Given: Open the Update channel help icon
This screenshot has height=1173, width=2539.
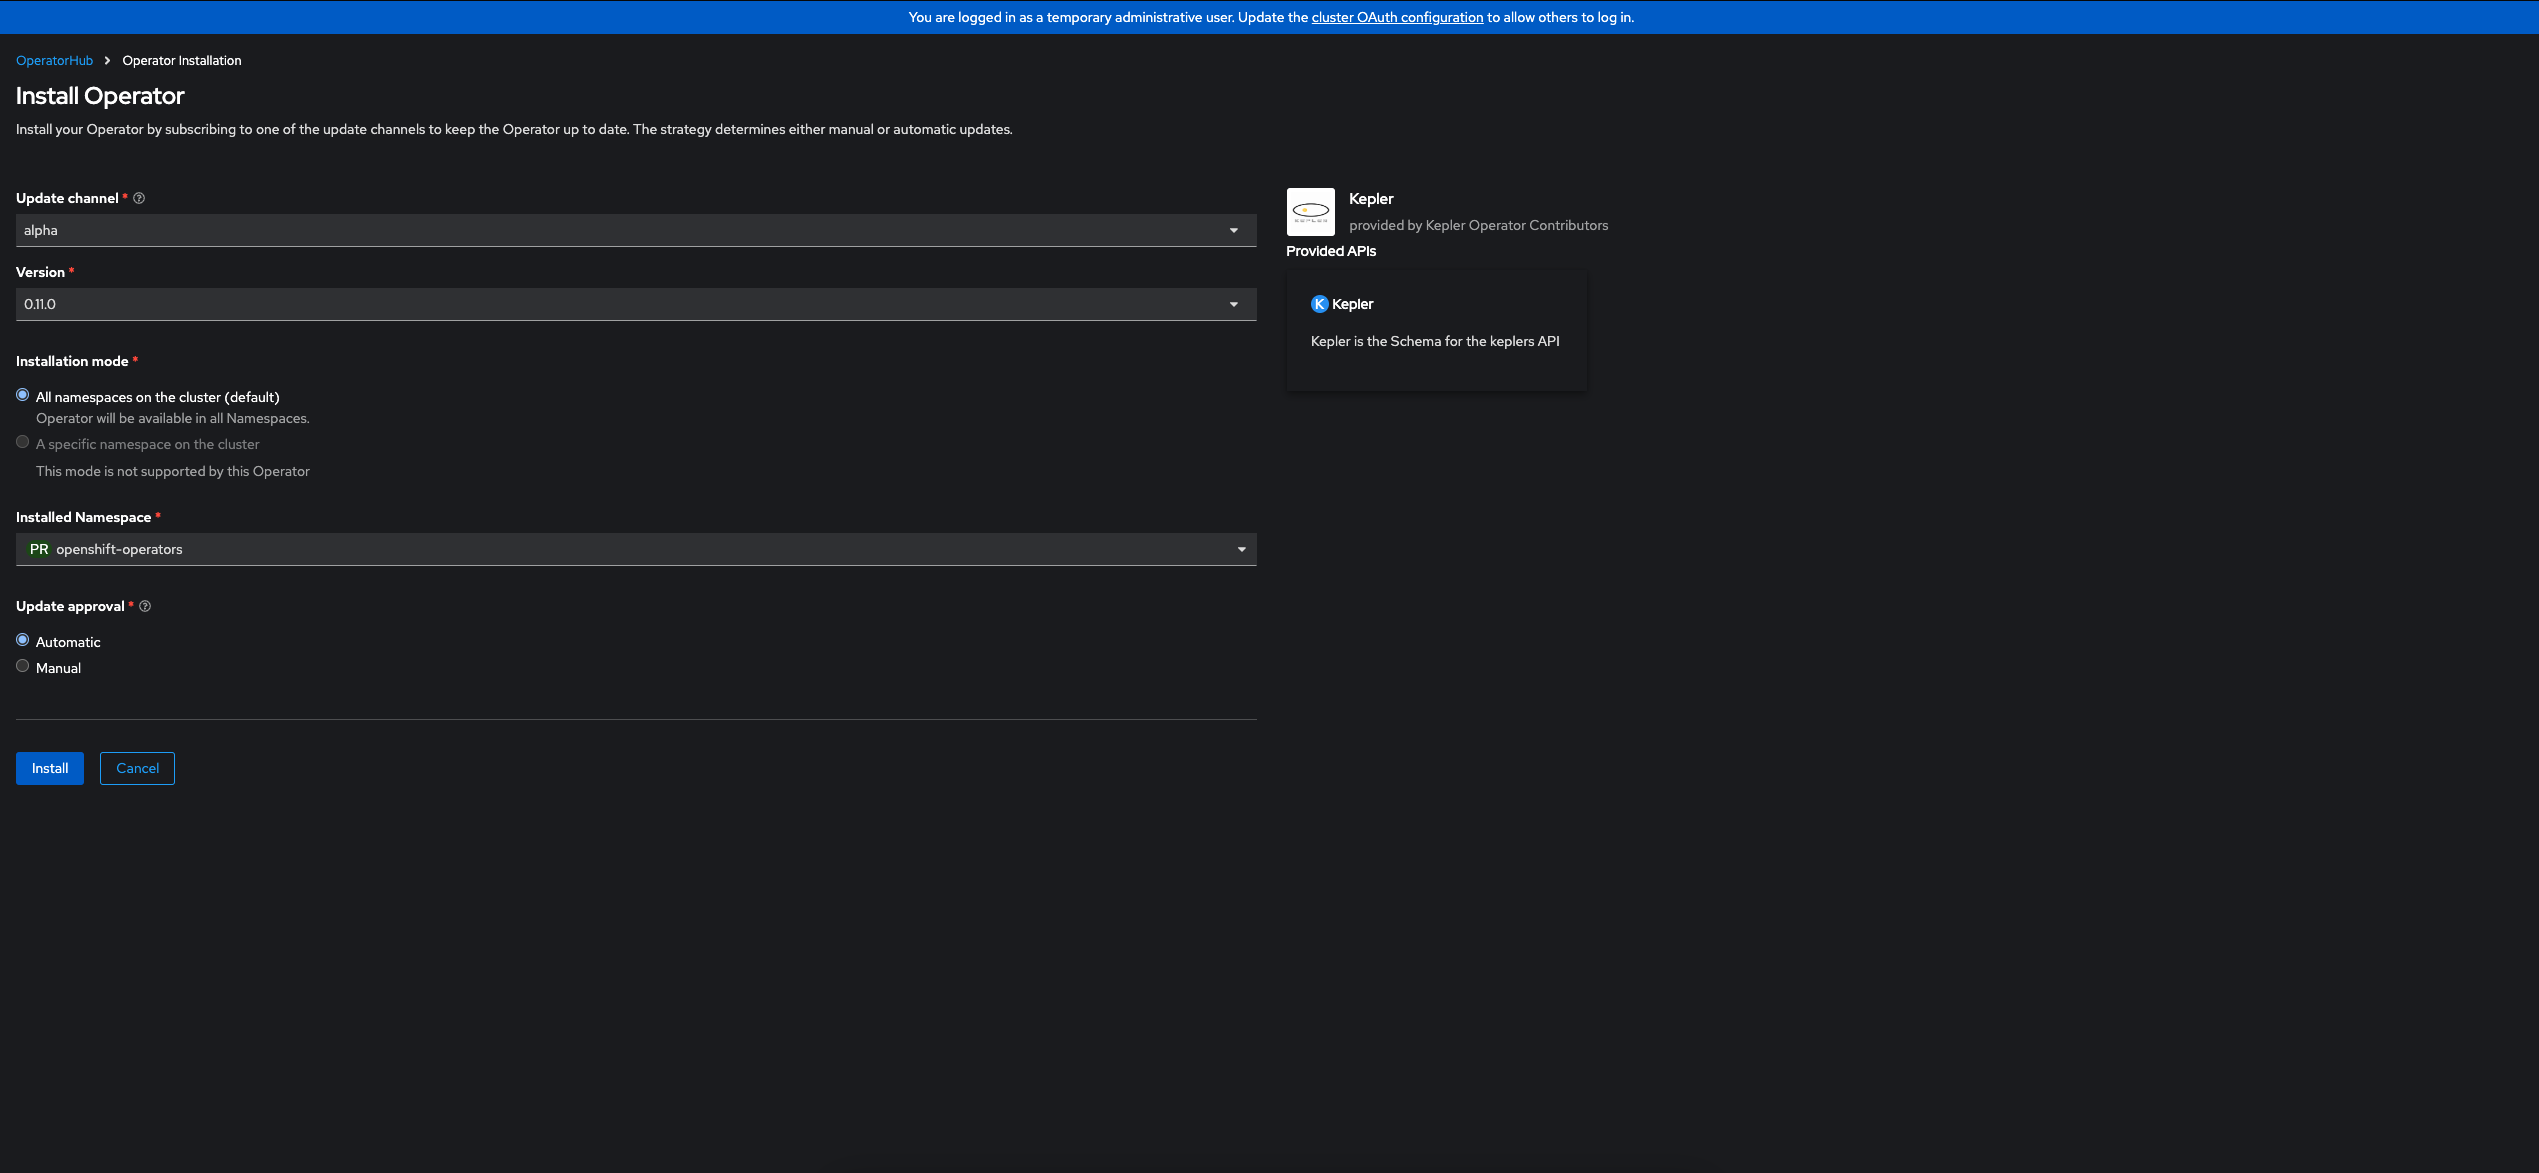Looking at the screenshot, I should coord(139,198).
